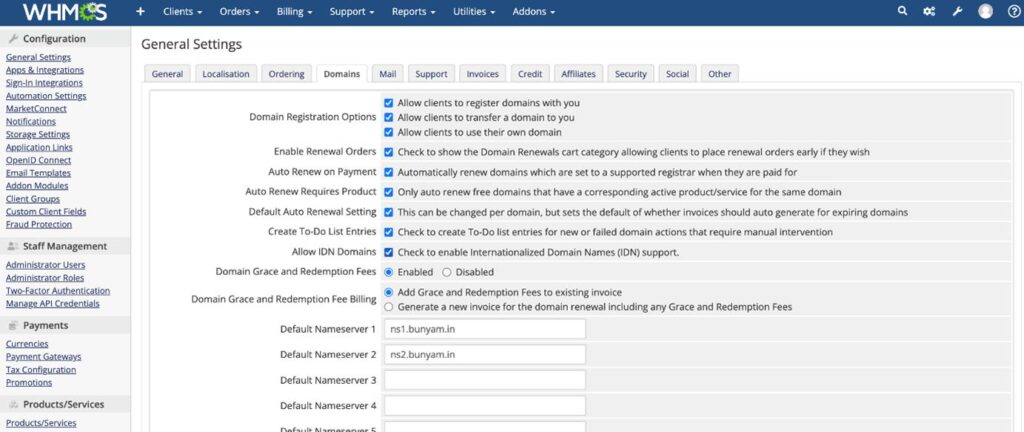Click the user avatar icon
This screenshot has width=1024, height=432.
coord(985,12)
